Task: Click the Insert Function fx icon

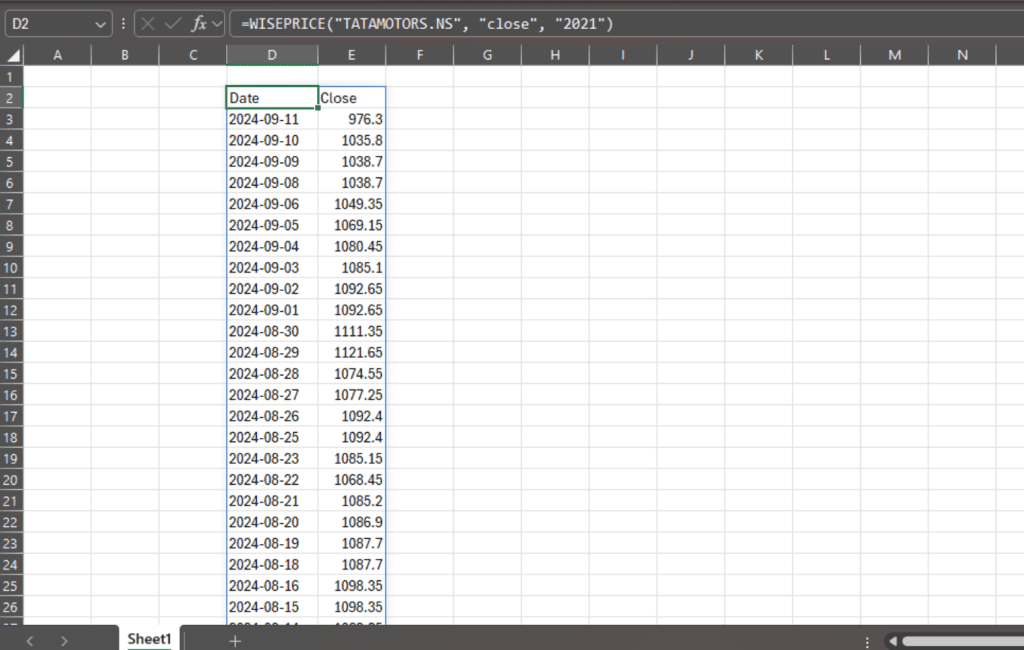Action: coord(198,23)
